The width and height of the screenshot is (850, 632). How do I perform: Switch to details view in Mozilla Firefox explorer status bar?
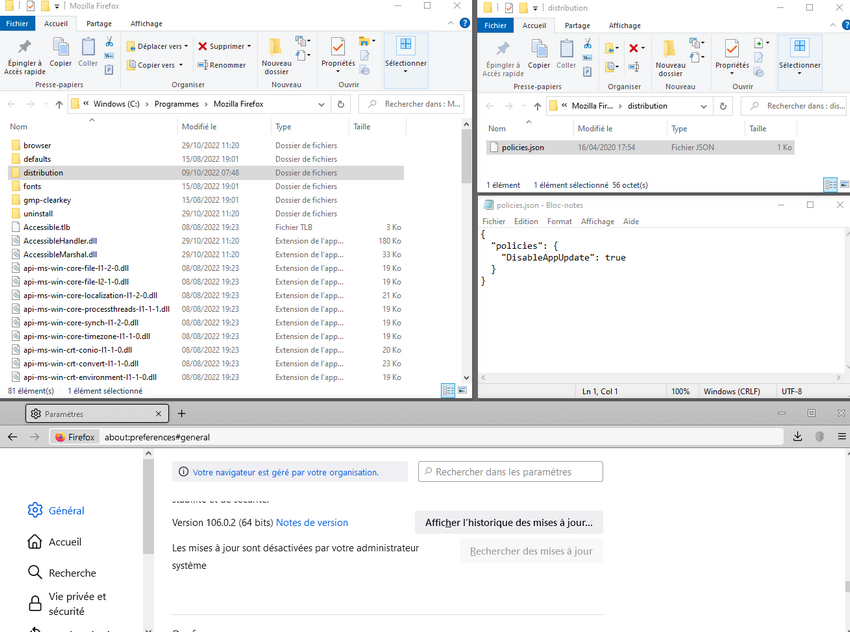[448, 390]
